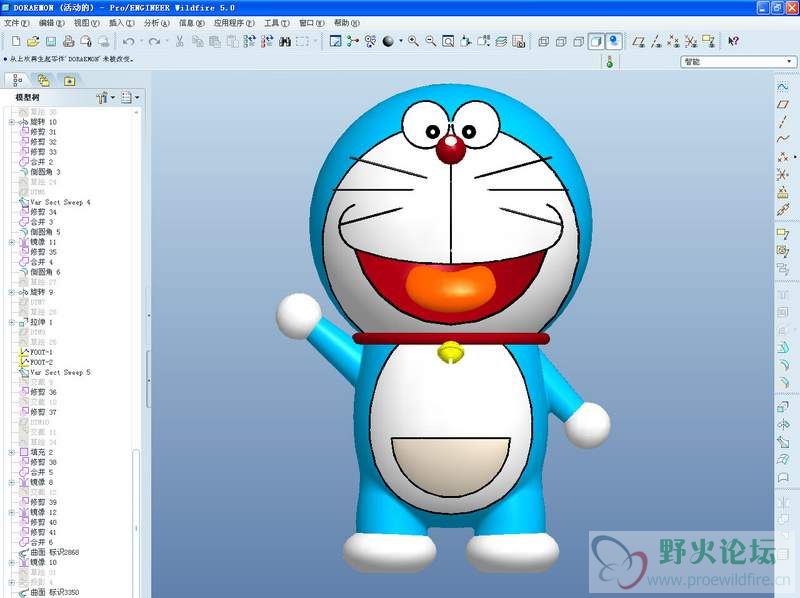Select the shaded display mode icon
The height and width of the screenshot is (598, 800).
(596, 41)
